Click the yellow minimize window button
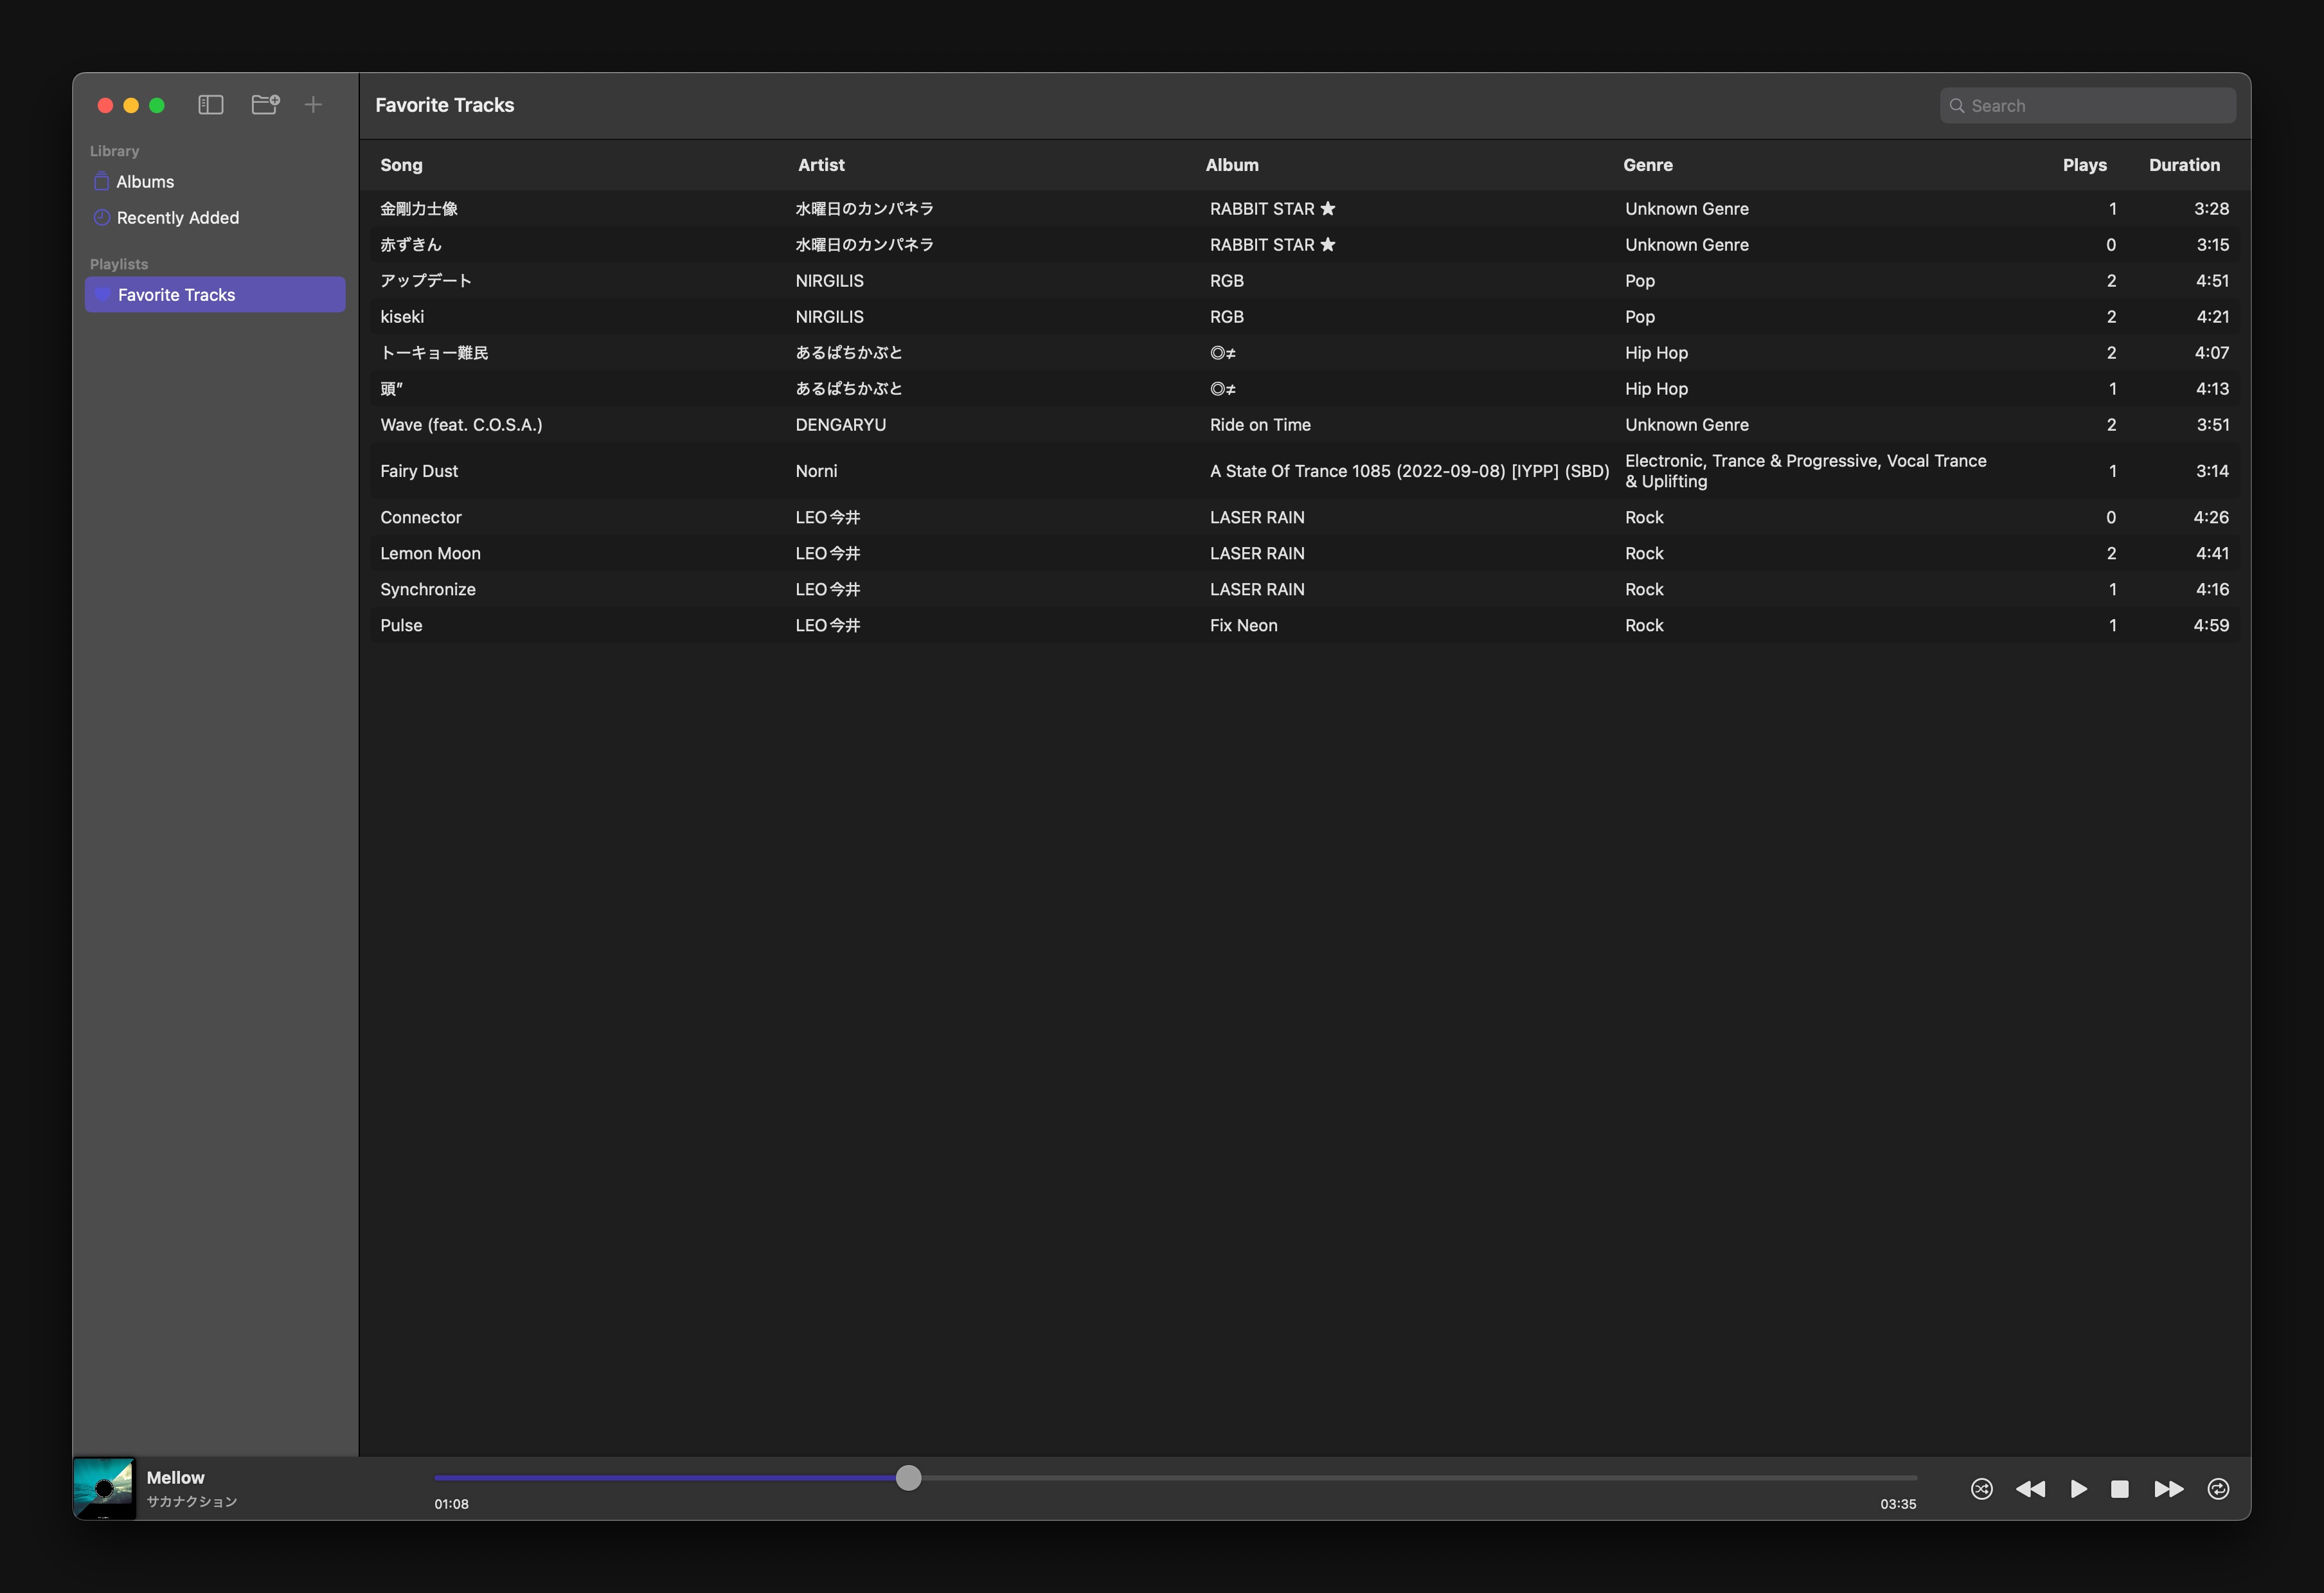 coord(131,105)
